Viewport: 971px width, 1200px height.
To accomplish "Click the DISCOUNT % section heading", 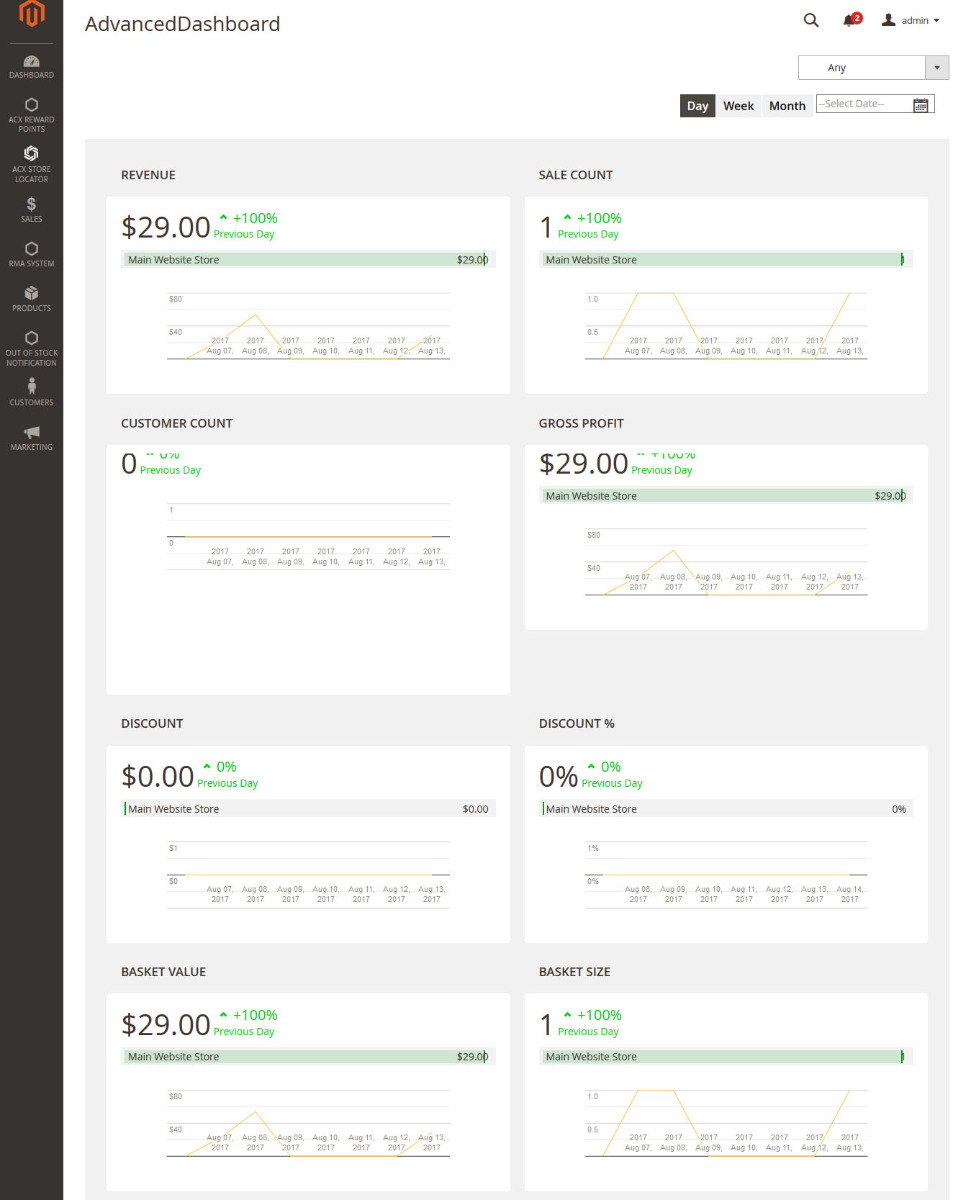I will point(577,724).
